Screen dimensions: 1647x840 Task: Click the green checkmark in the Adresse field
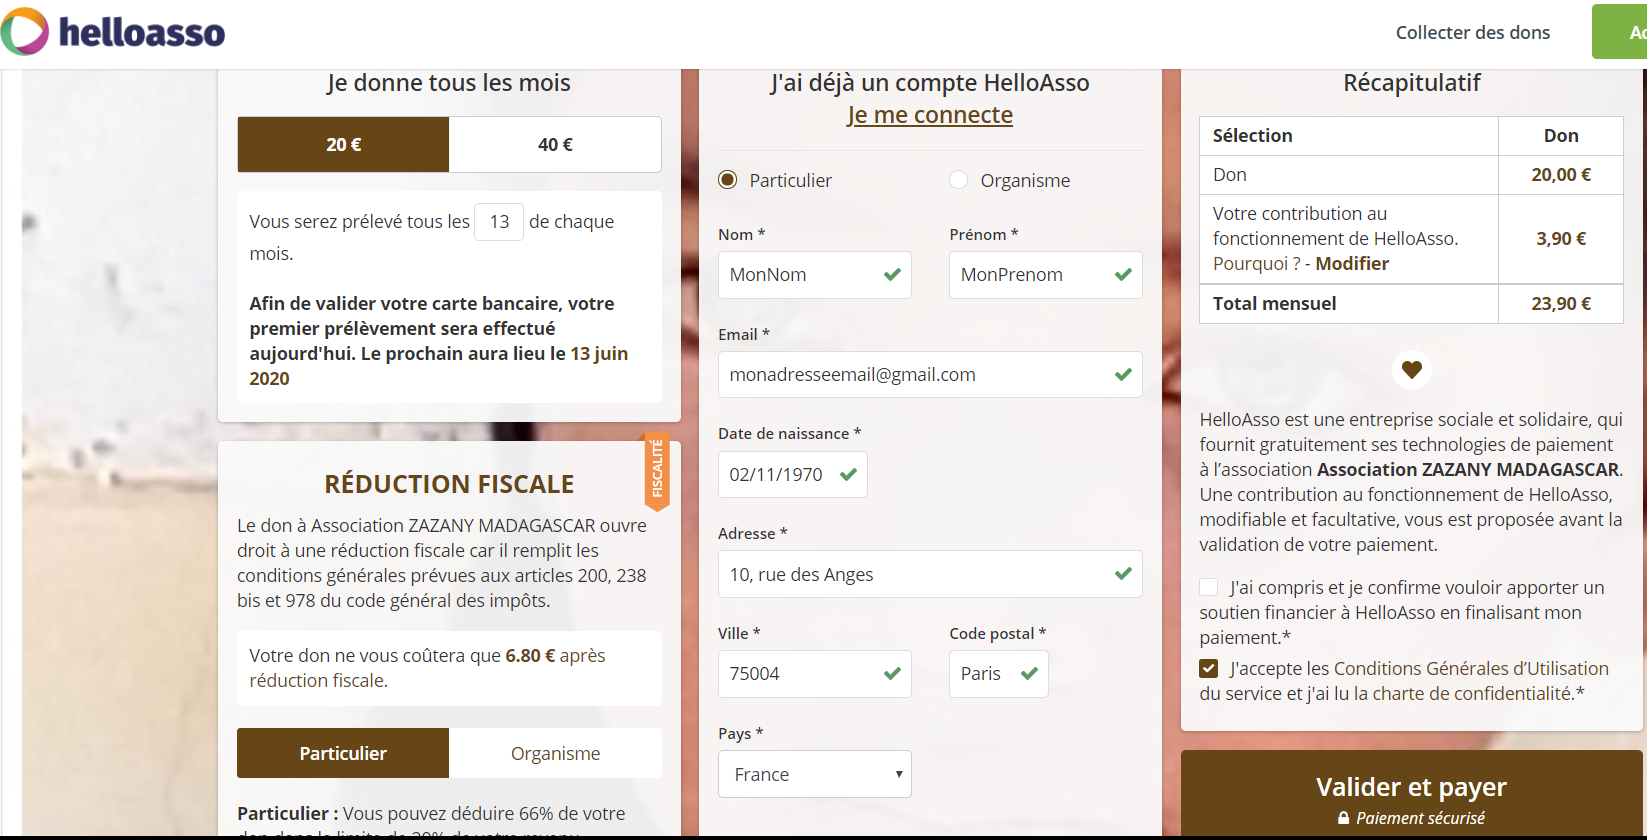click(1123, 574)
